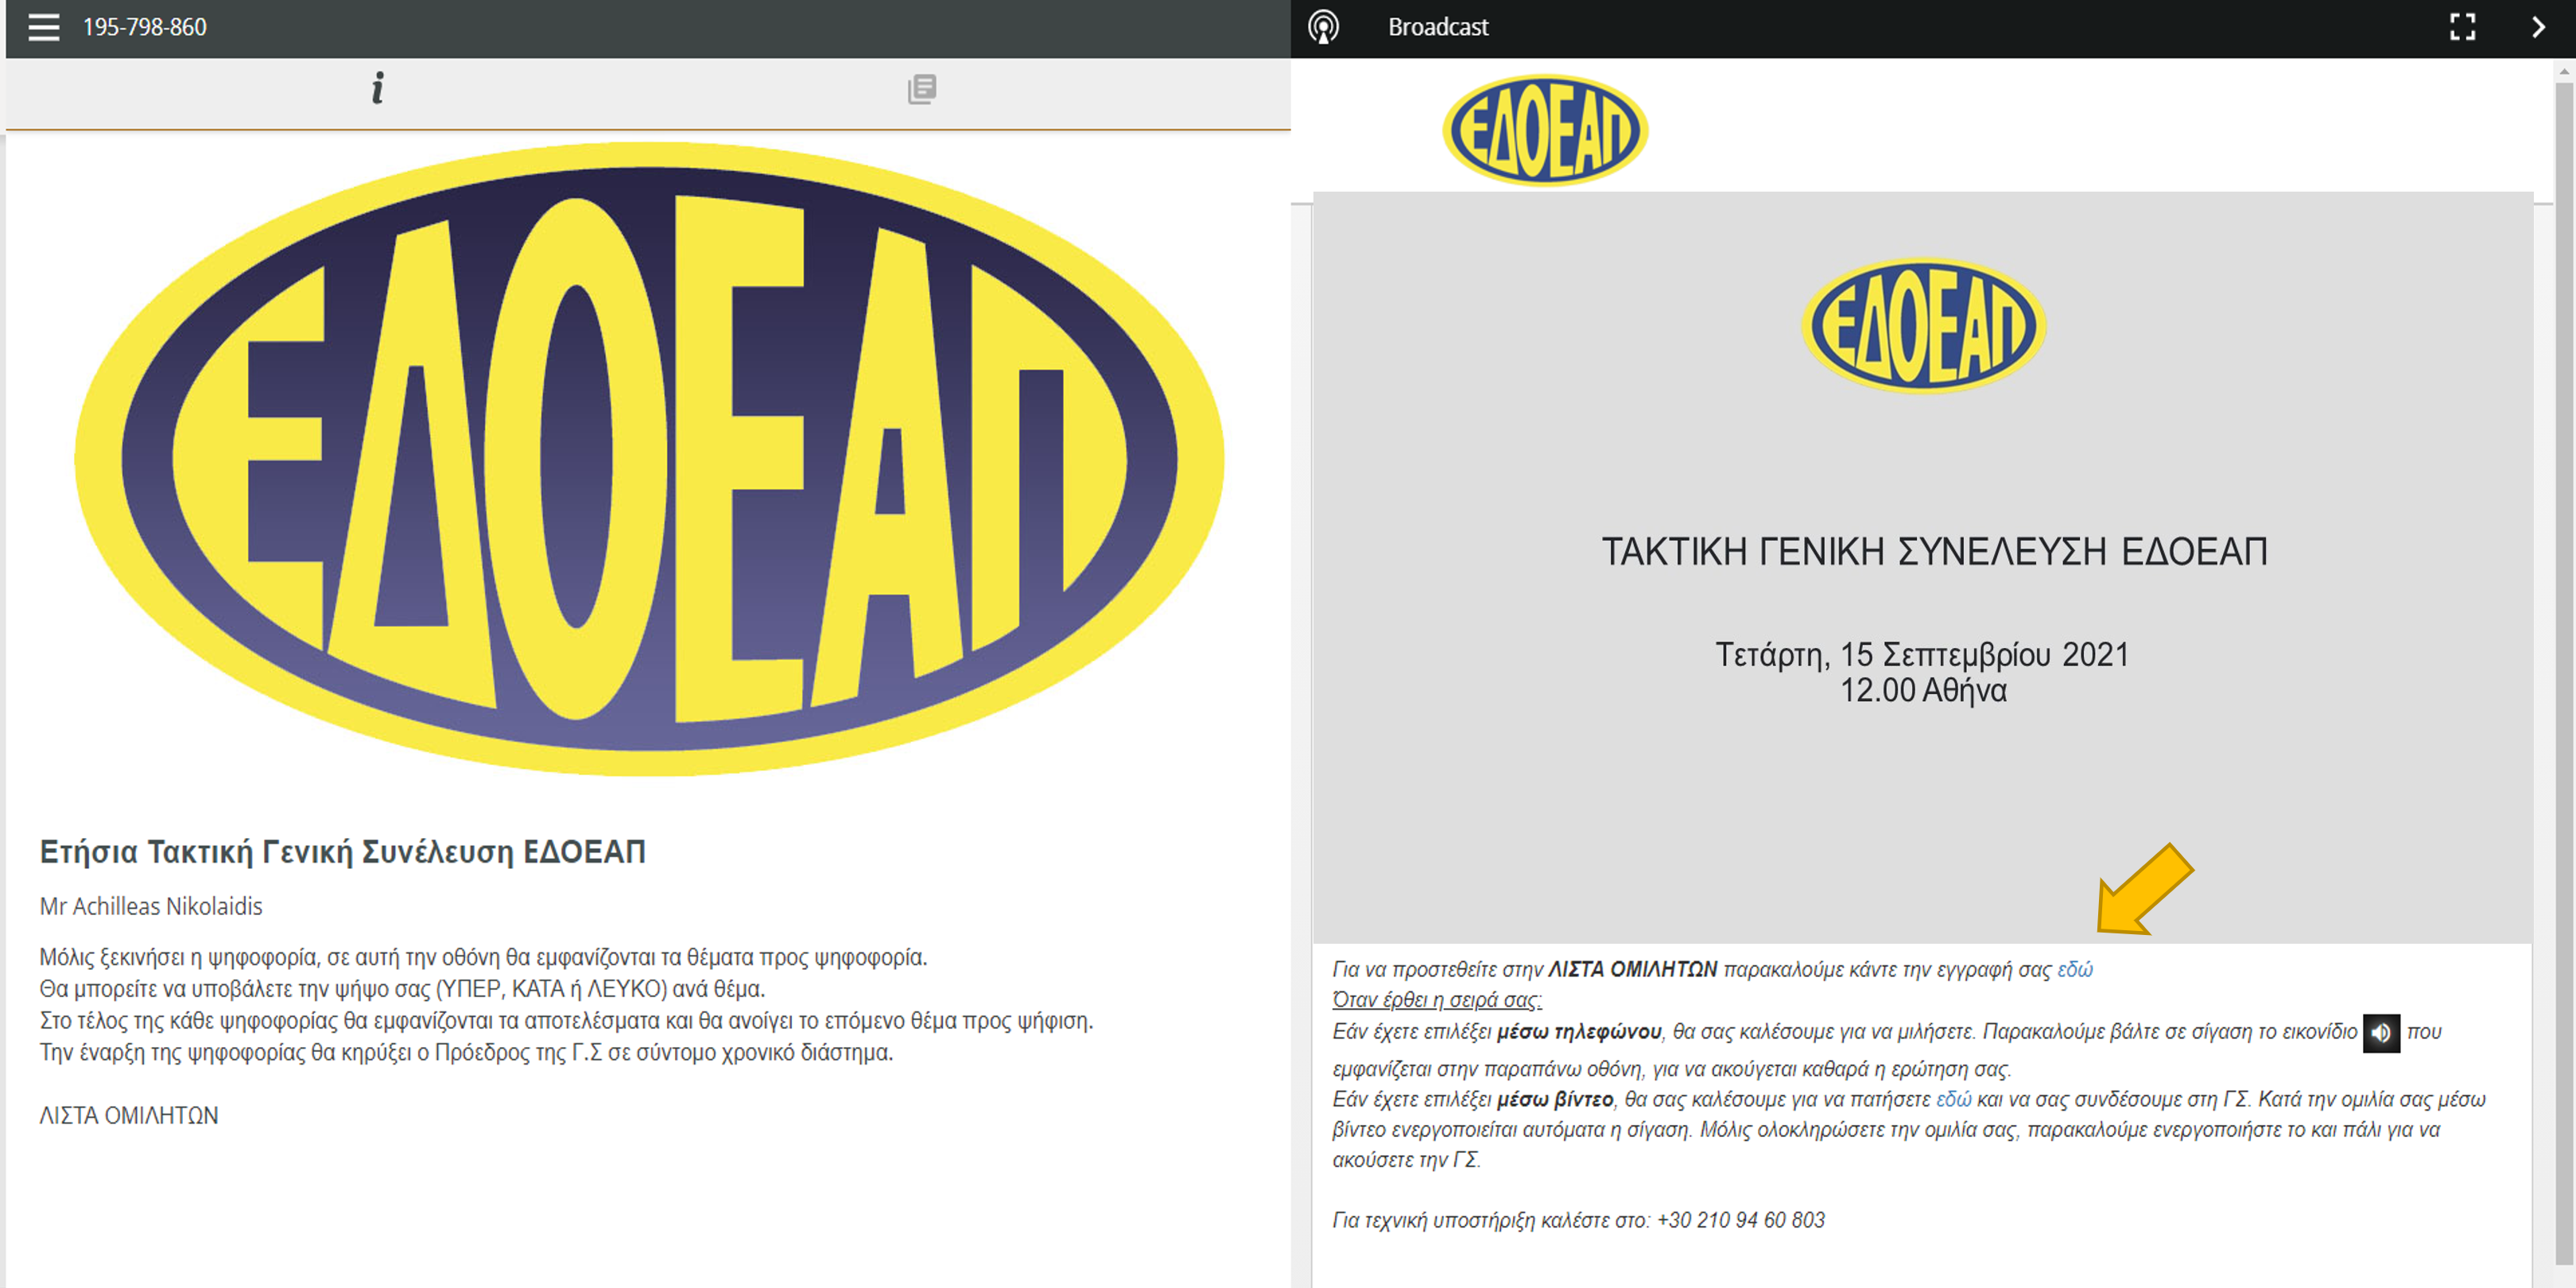Image resolution: width=2576 pixels, height=1288 pixels.
Task: Click the text '12.00 Αθήνα'
Action: (x=1923, y=690)
